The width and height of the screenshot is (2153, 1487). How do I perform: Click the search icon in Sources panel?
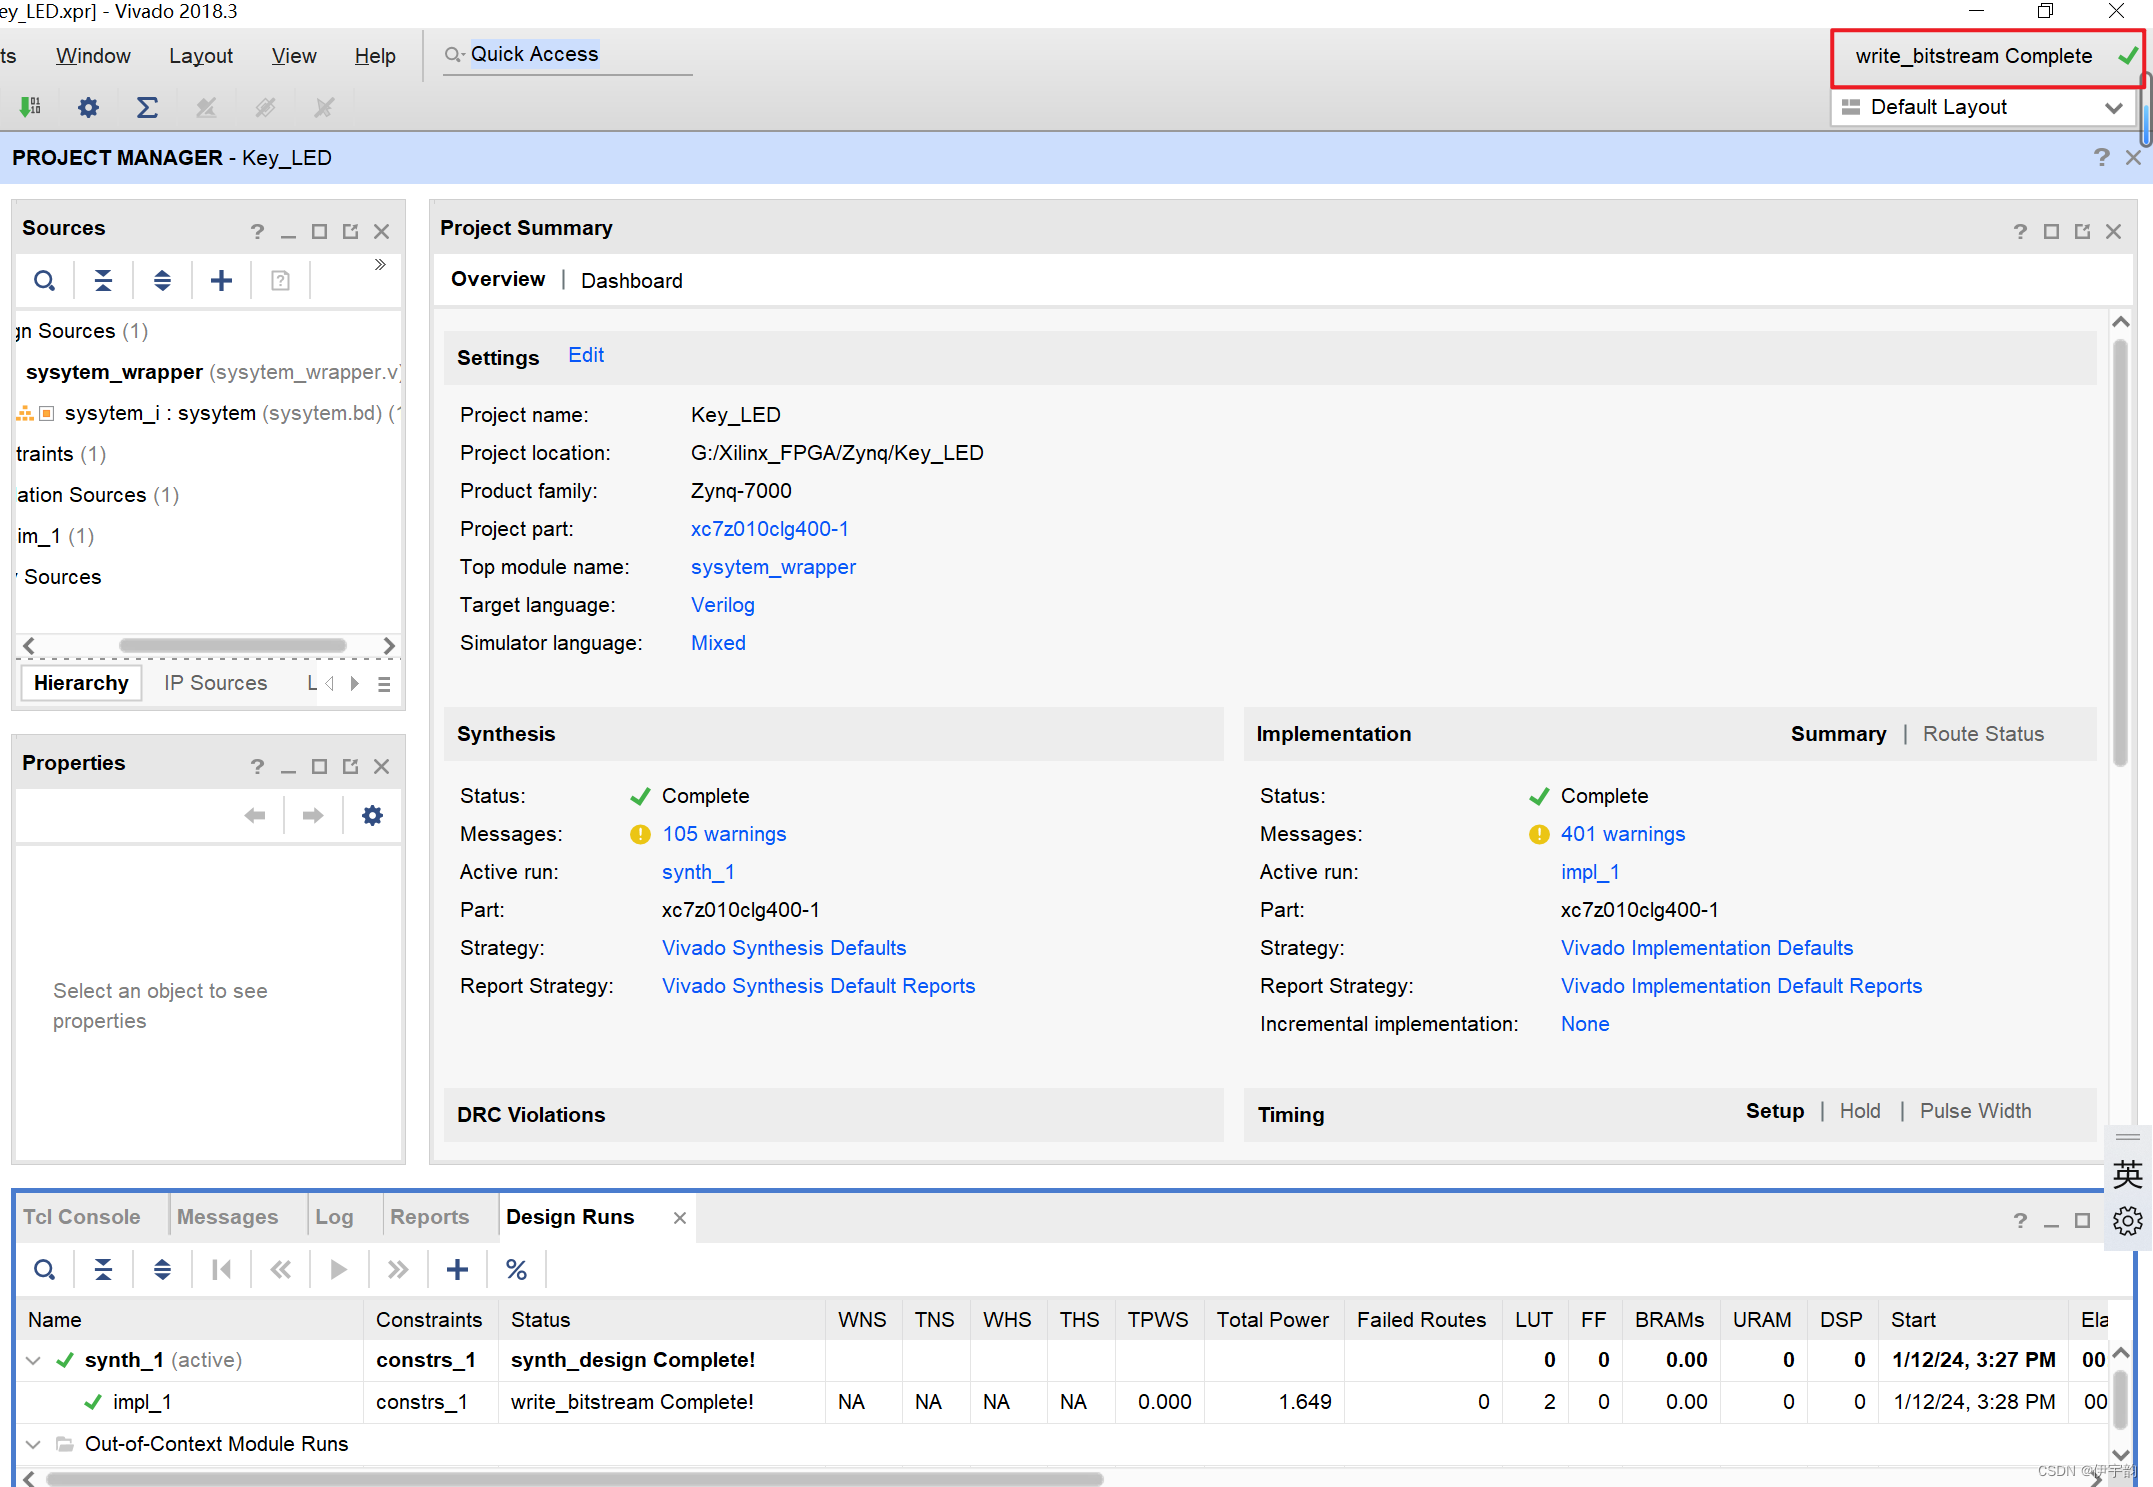tap(44, 281)
